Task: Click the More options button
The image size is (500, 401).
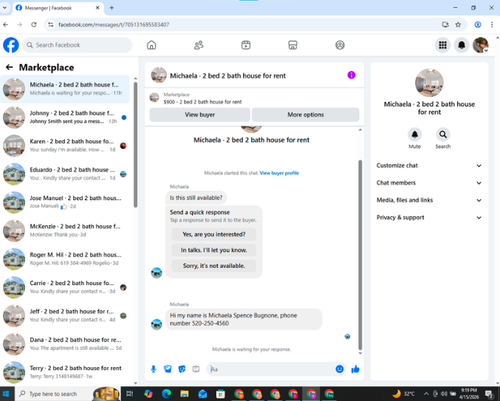Action: (x=306, y=115)
